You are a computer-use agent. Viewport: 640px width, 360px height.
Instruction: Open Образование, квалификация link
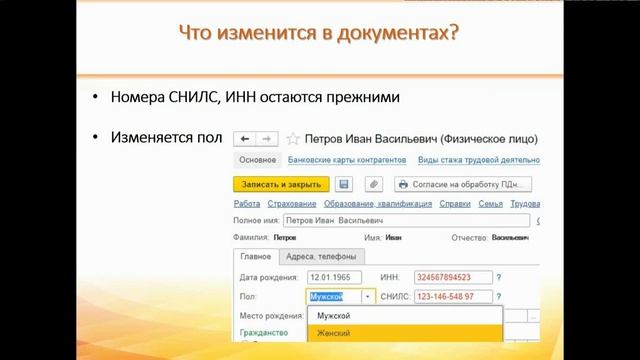[x=378, y=204]
